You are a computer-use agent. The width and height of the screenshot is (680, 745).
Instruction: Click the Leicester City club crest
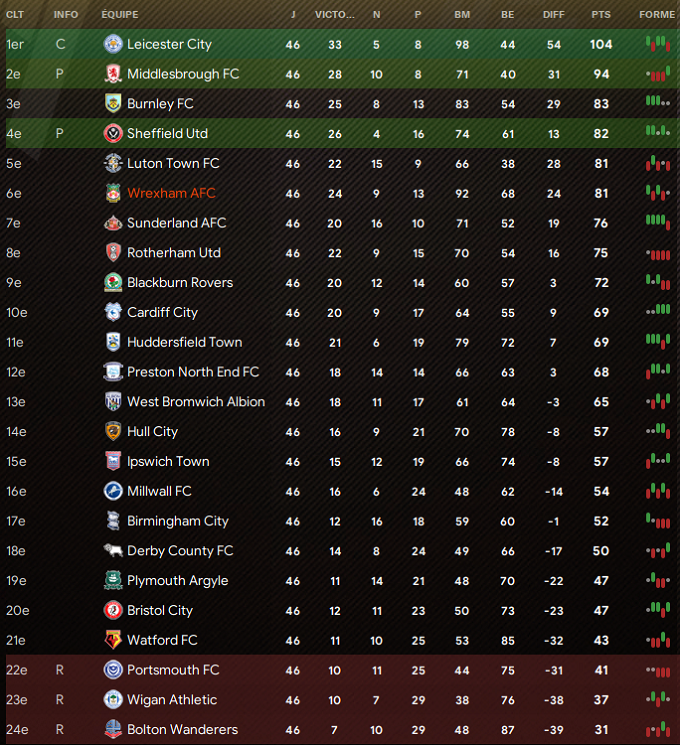pos(113,44)
